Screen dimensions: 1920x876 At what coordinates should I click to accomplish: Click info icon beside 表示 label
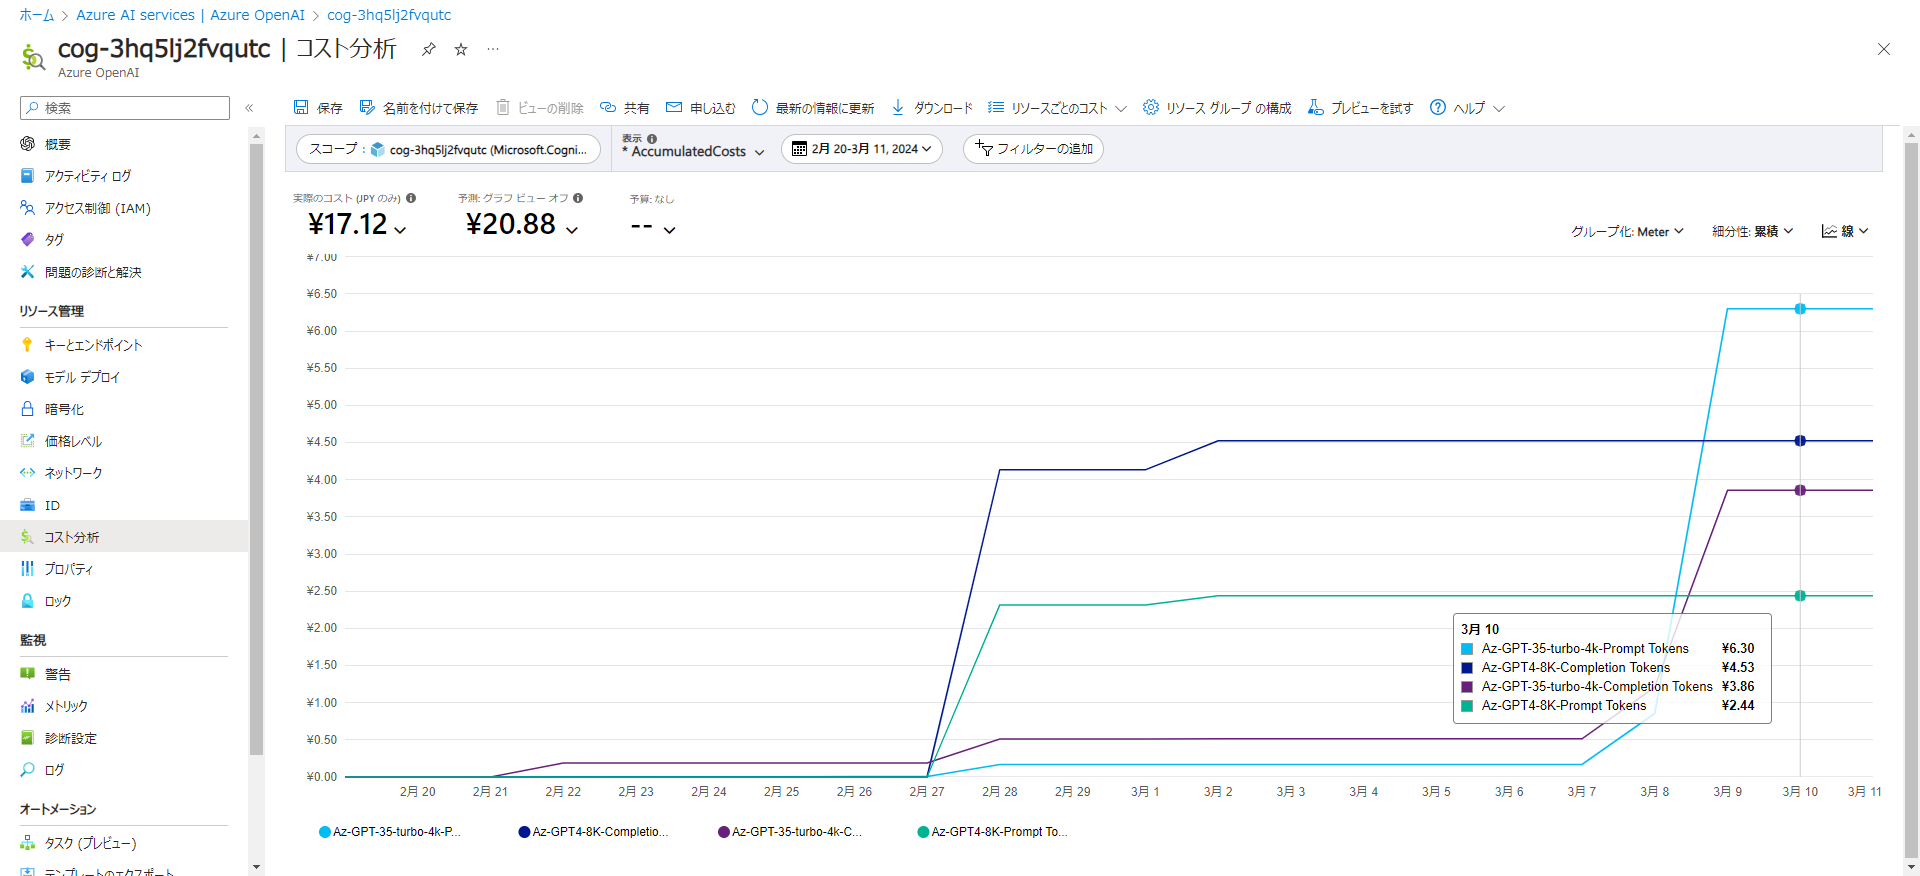(652, 139)
